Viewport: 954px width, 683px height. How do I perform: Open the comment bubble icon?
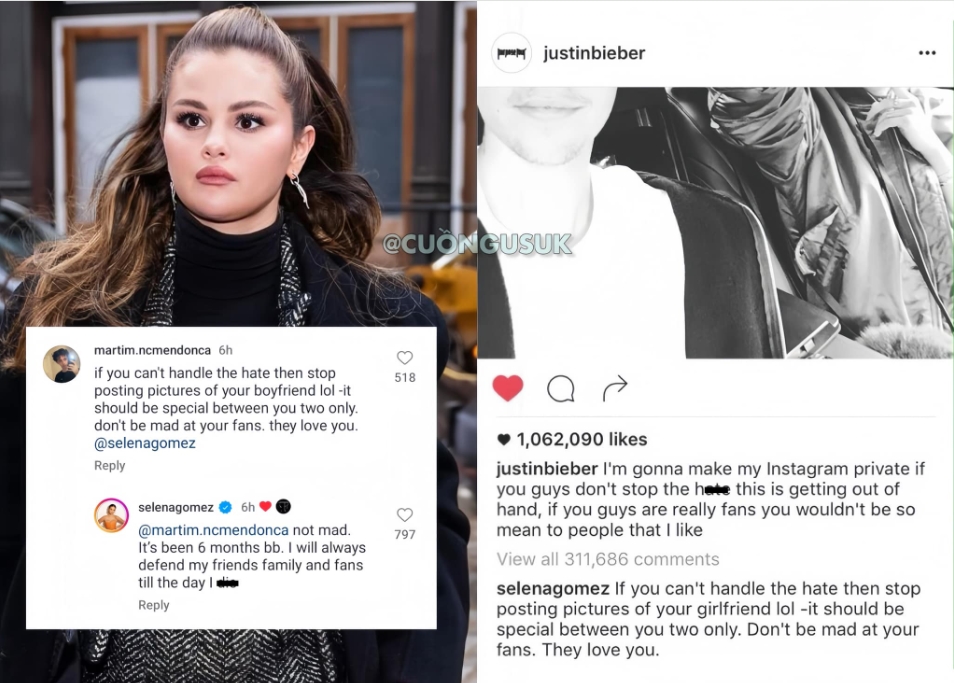(560, 389)
